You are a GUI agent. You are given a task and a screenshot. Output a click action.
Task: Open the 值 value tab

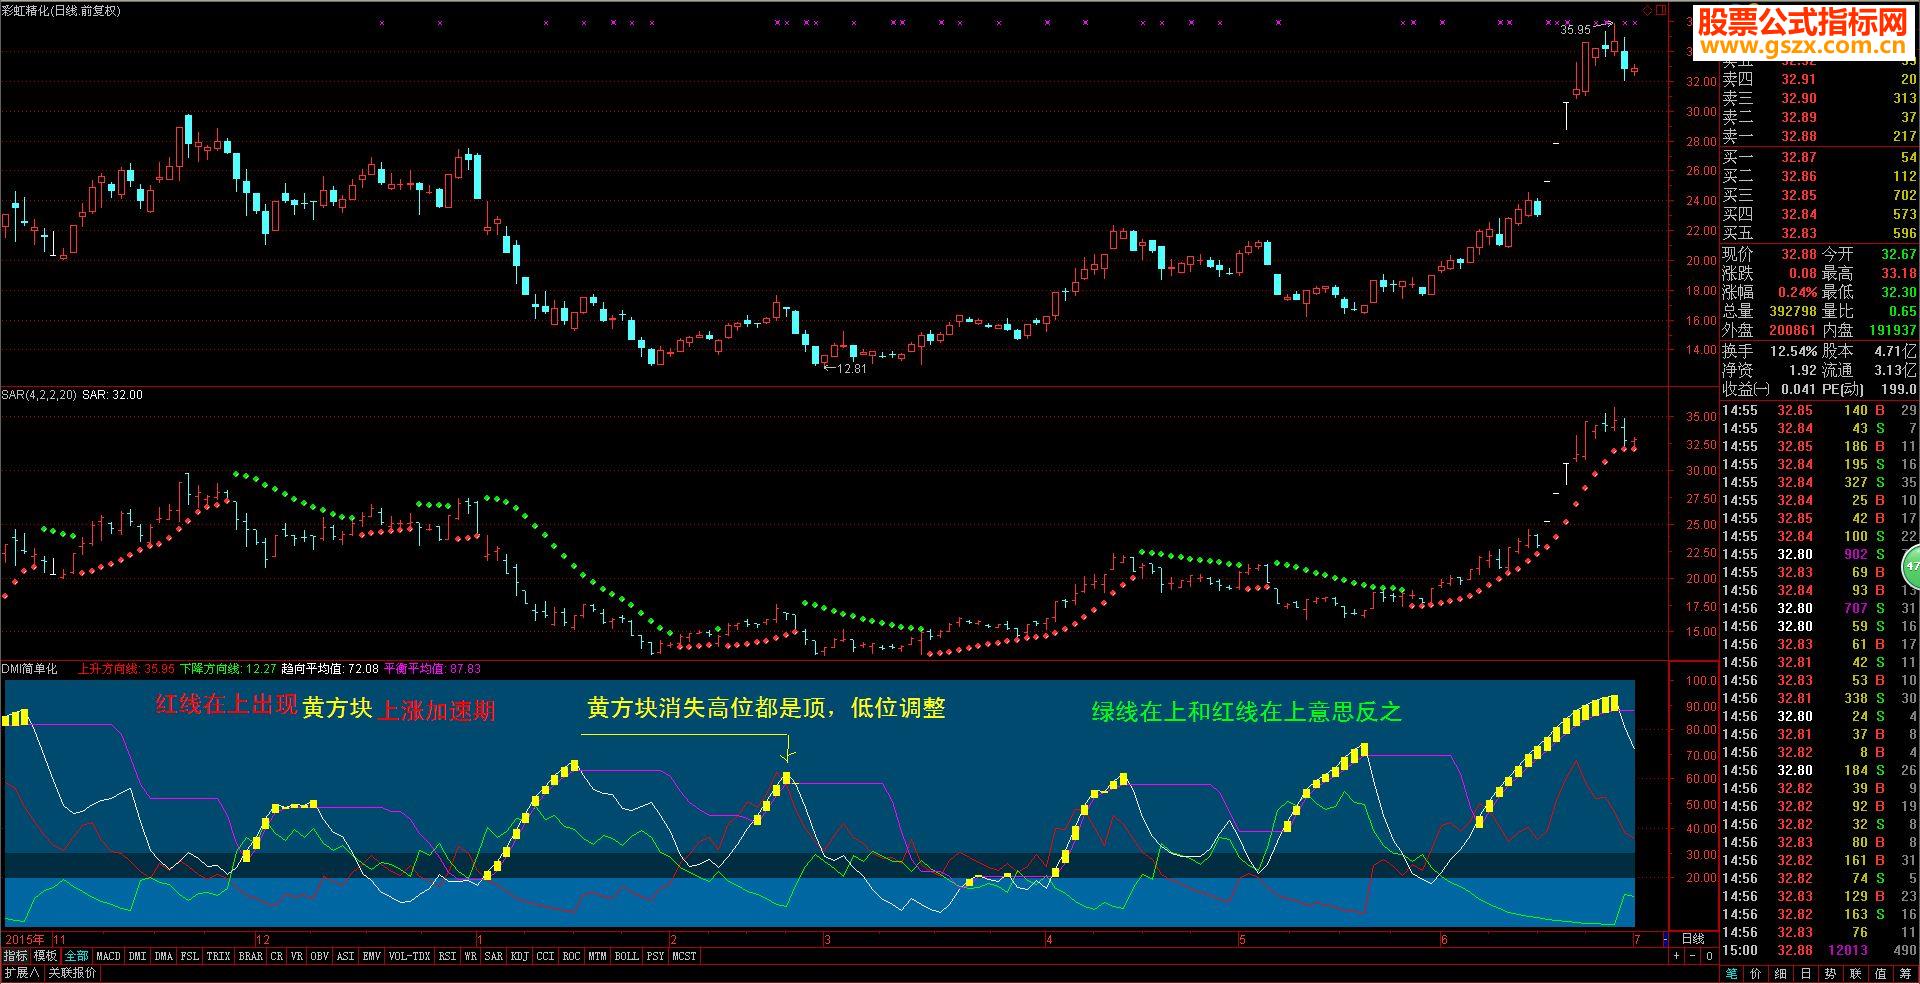[x=1881, y=974]
